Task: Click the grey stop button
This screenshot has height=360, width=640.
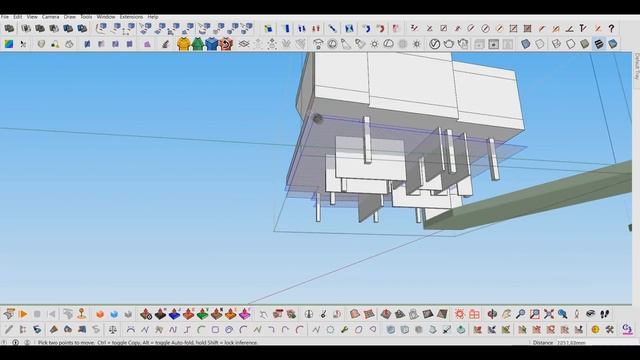Action: tap(37, 314)
